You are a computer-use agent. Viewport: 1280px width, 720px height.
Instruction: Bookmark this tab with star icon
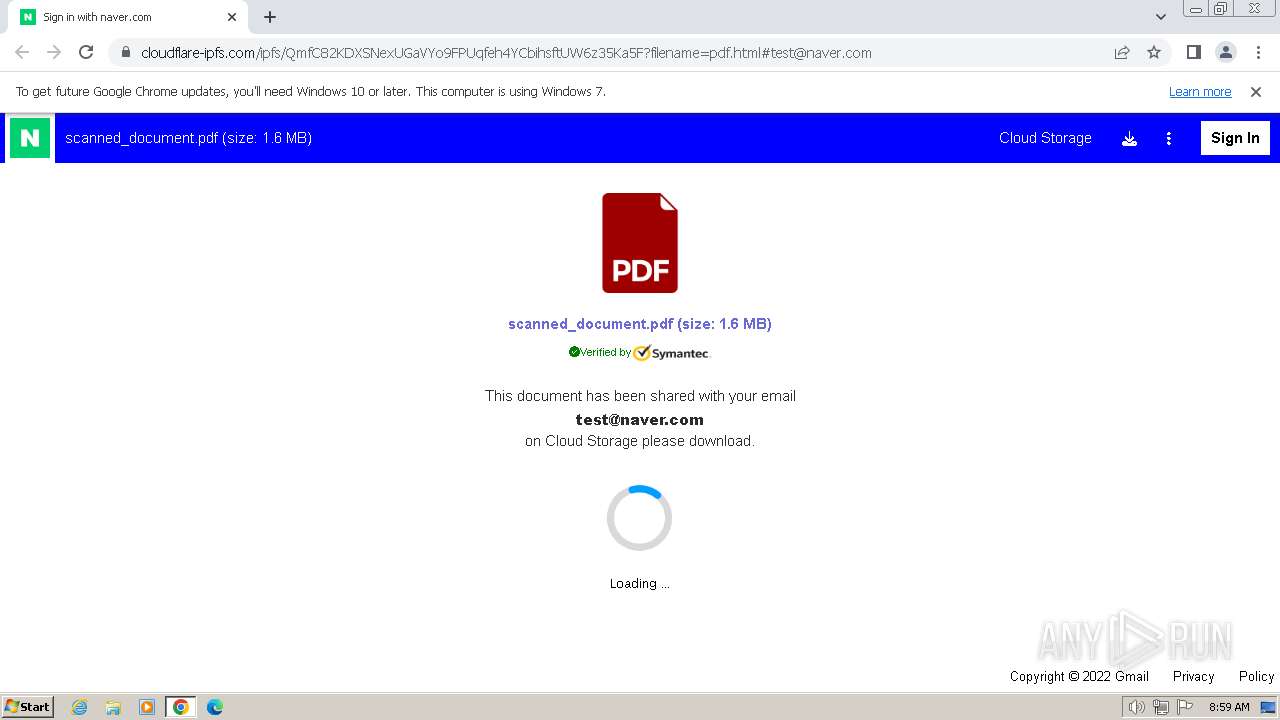tap(1154, 52)
